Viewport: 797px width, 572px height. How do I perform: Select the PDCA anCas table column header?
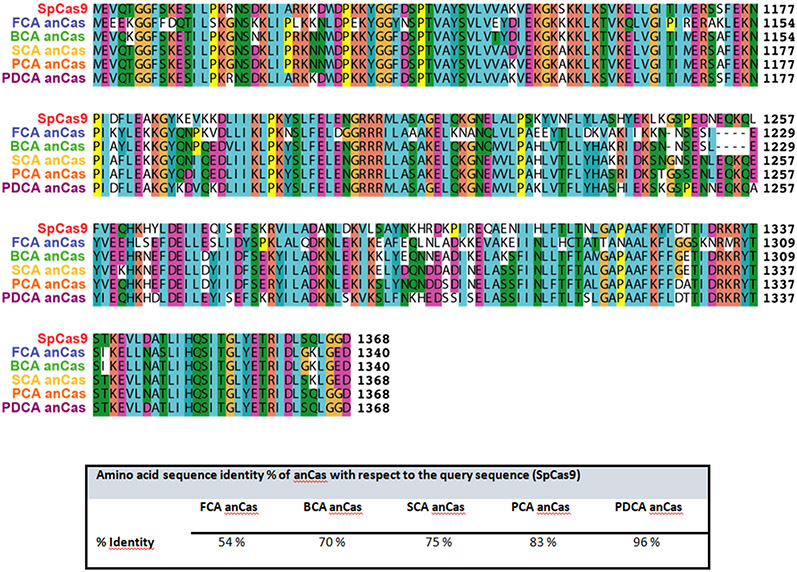pyautogui.click(x=648, y=507)
